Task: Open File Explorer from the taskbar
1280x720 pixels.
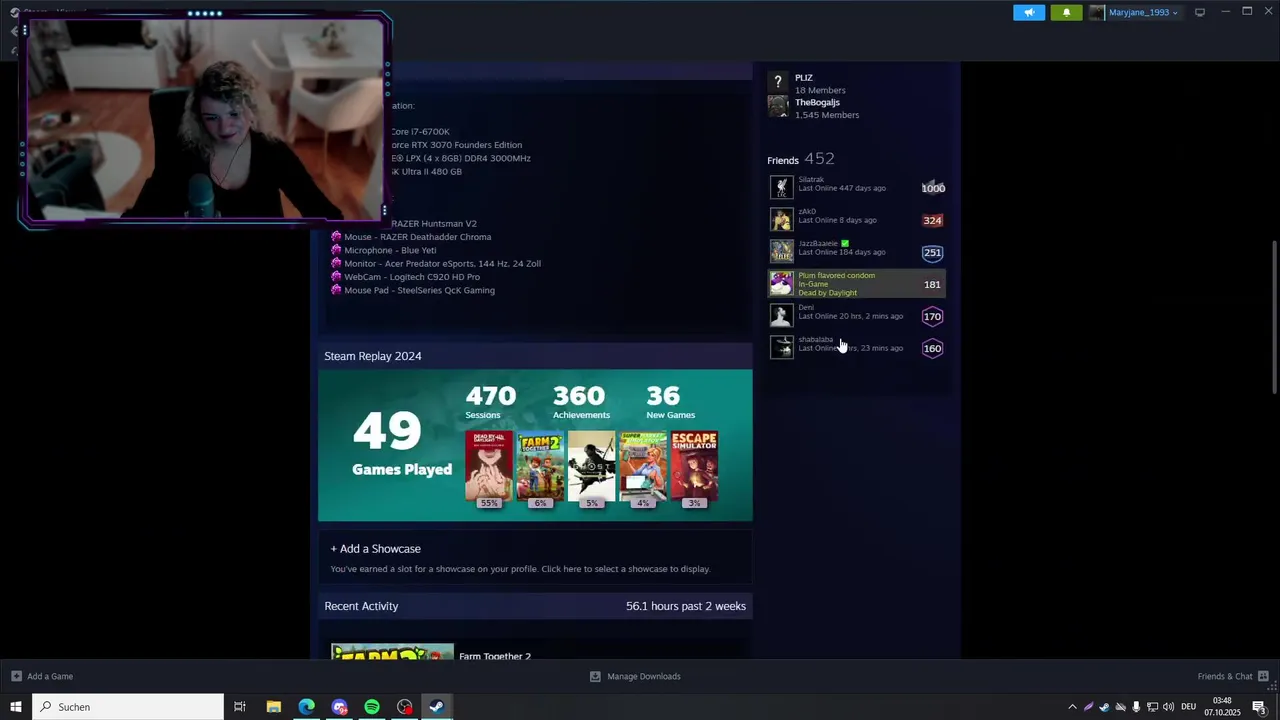Action: [x=273, y=707]
